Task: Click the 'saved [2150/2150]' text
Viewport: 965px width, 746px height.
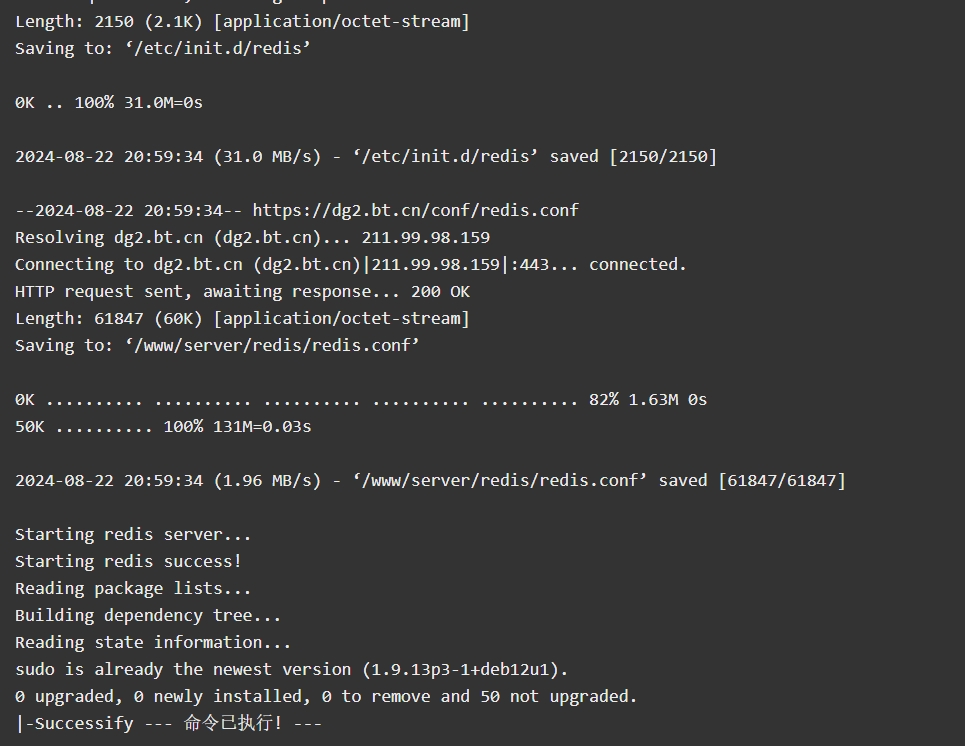Action: pyautogui.click(x=633, y=156)
